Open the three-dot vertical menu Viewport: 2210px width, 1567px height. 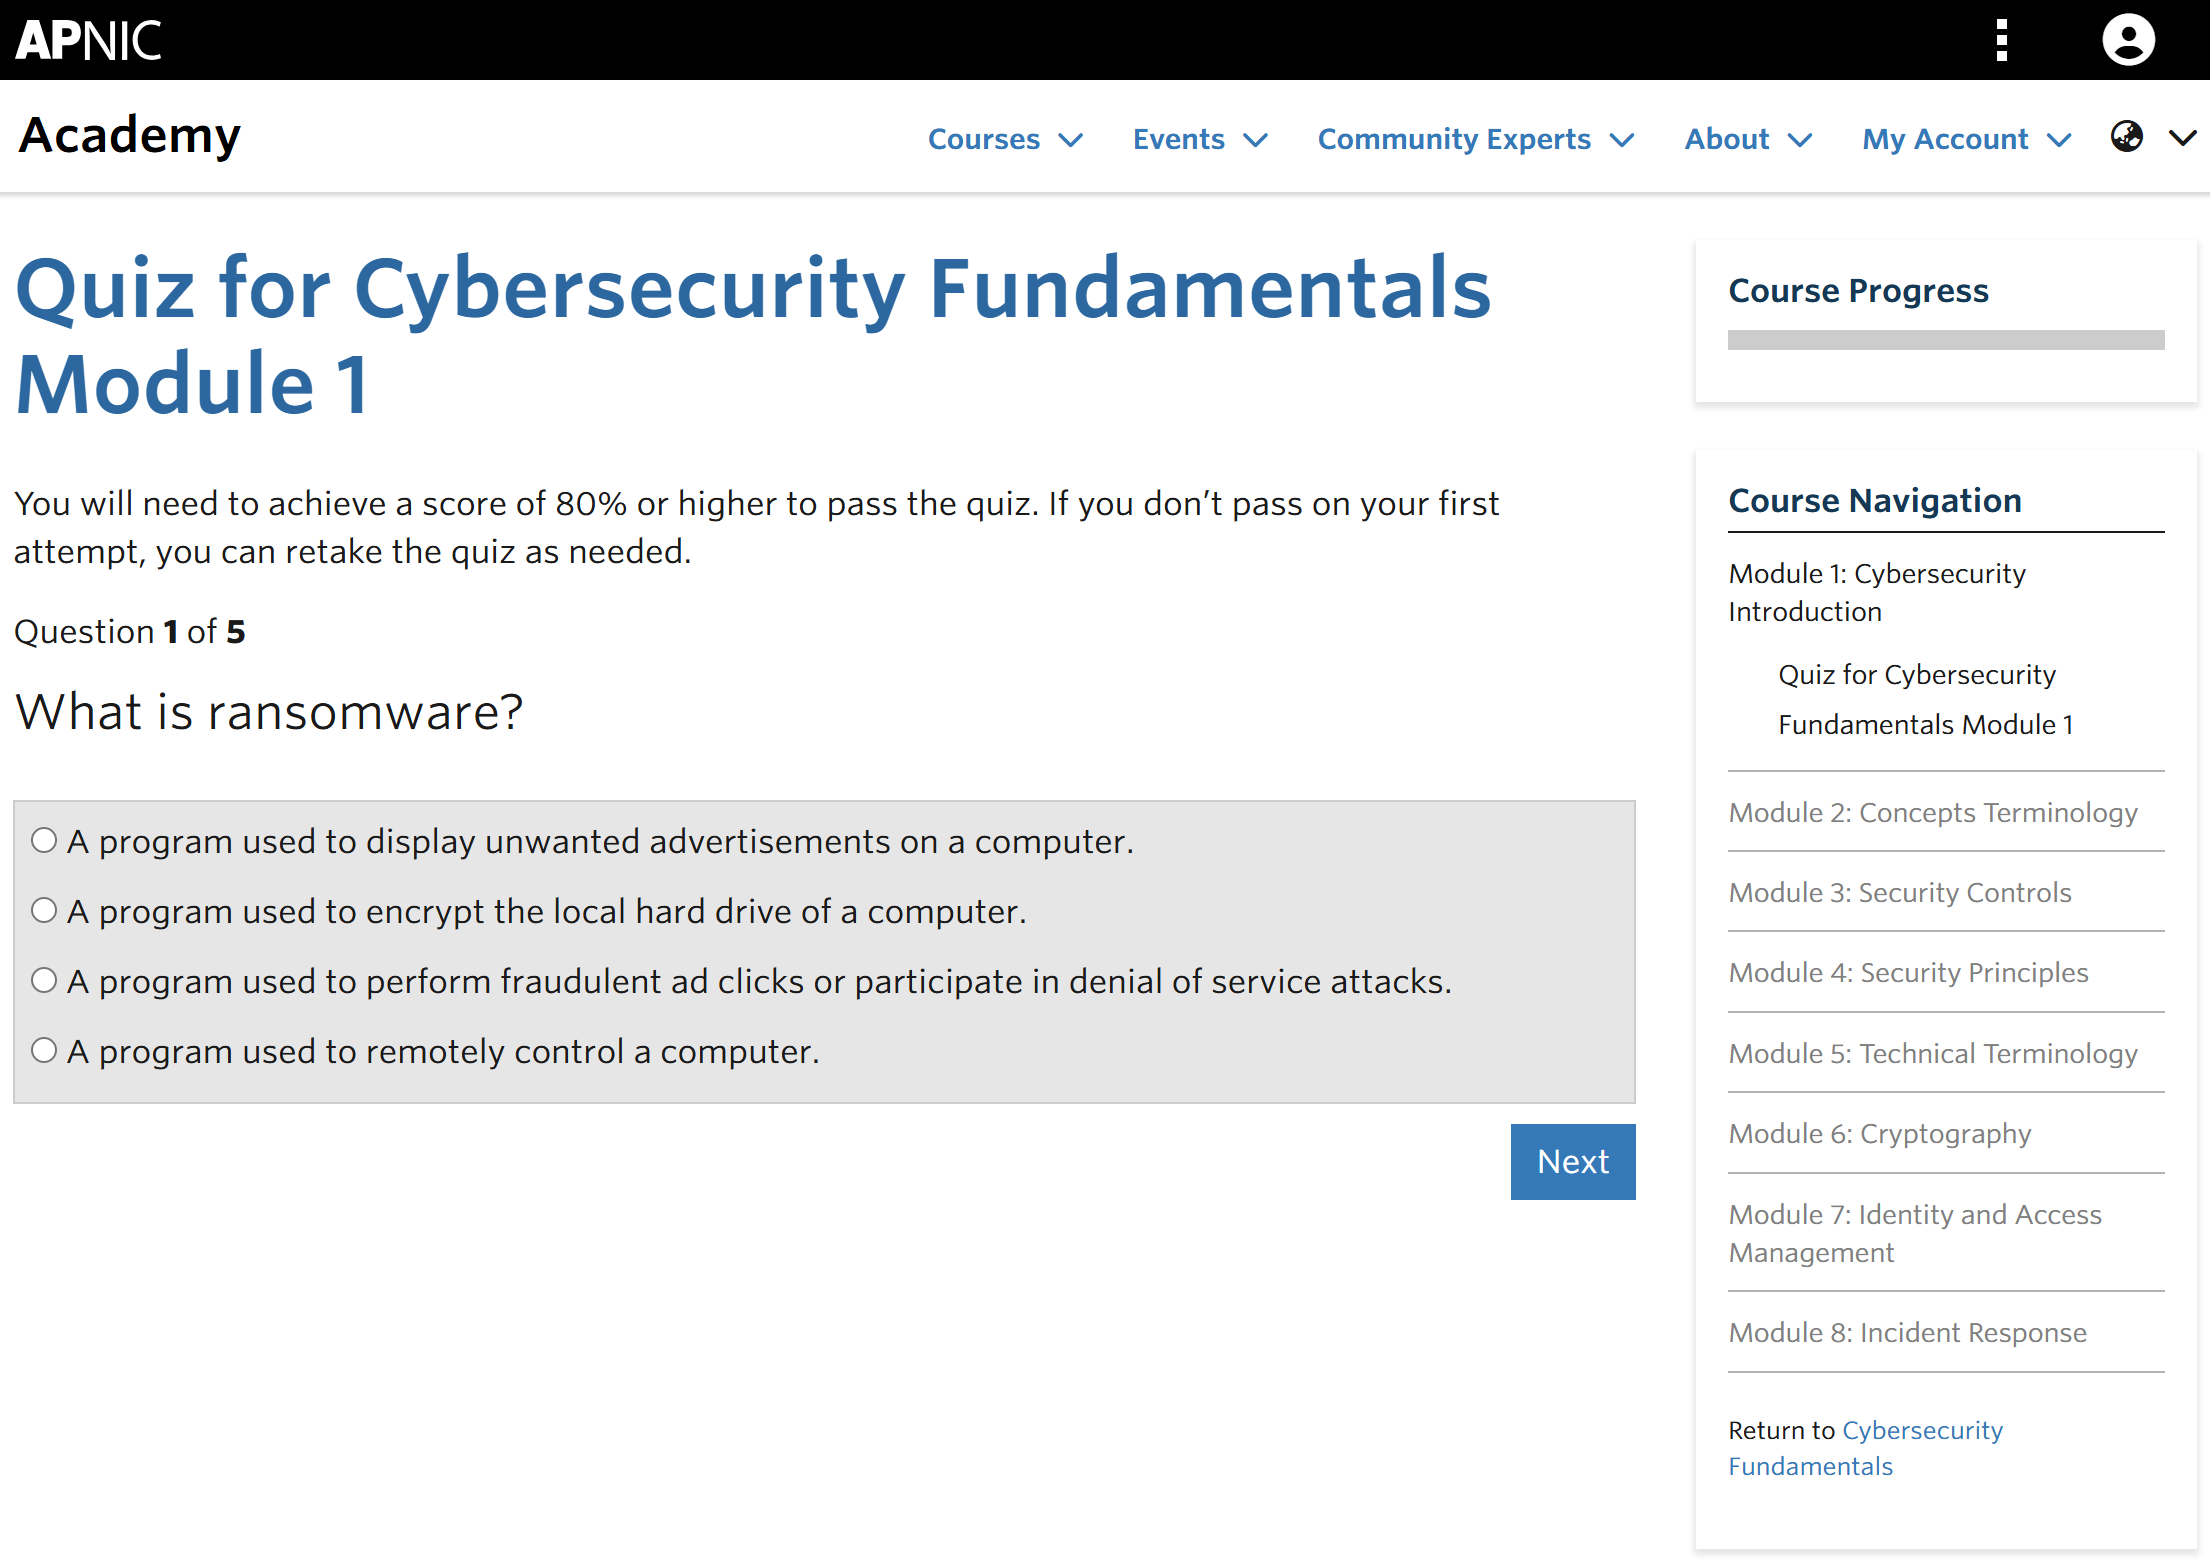coord(2001,40)
